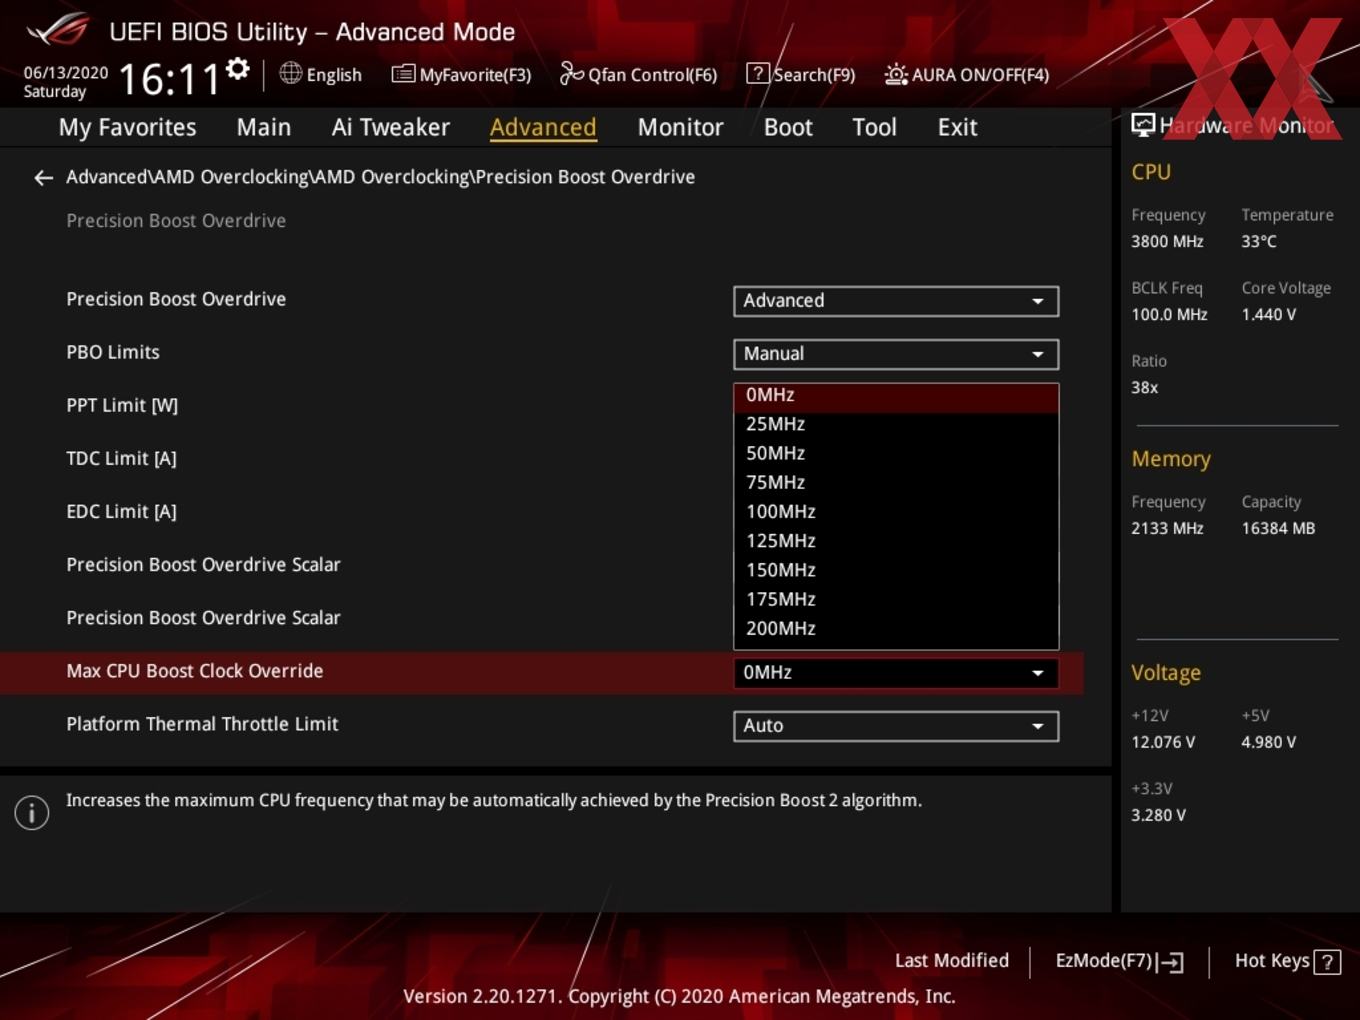Open MyFavorite(F3) list
1360x1020 pixels.
[x=461, y=74]
